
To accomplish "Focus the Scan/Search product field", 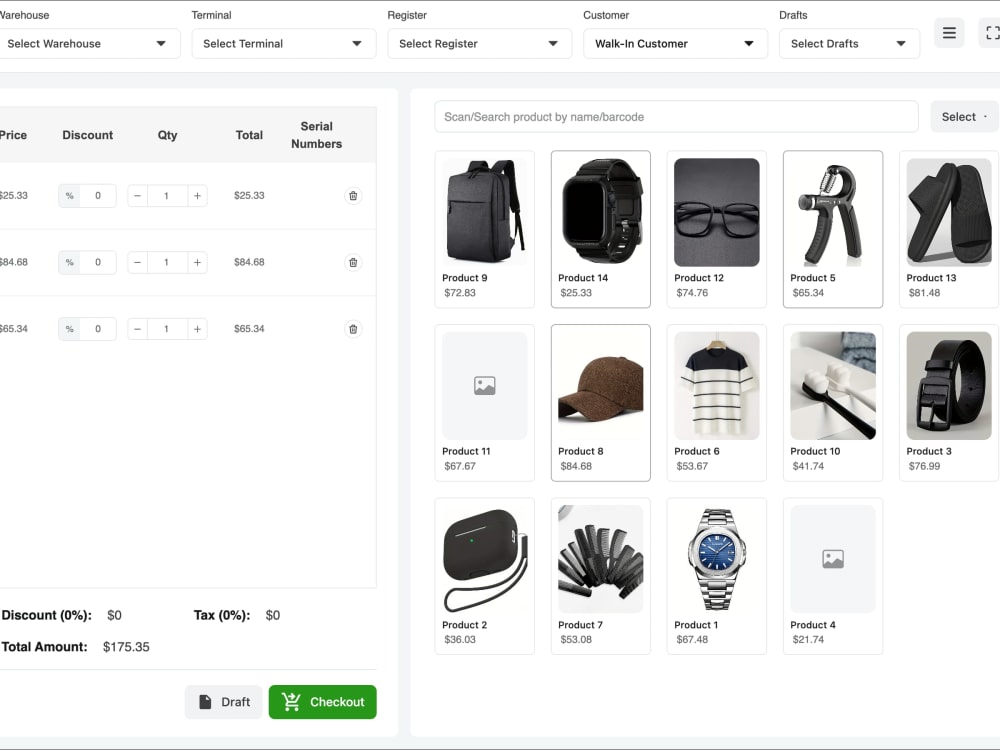I will pos(676,117).
